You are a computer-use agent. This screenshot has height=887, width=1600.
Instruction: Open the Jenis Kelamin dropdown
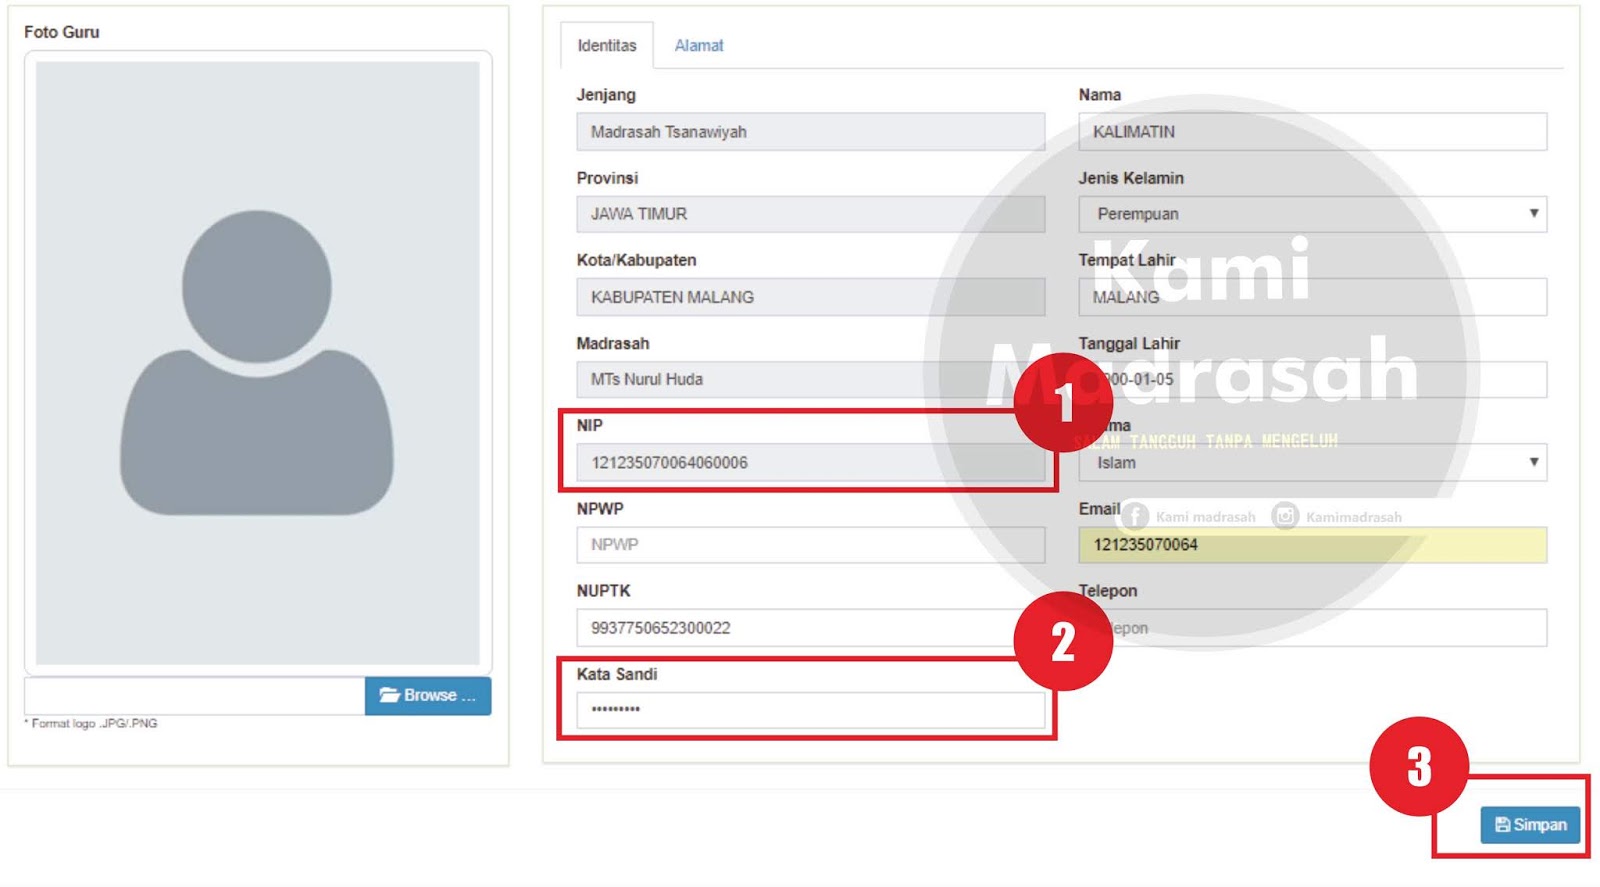[1312, 214]
